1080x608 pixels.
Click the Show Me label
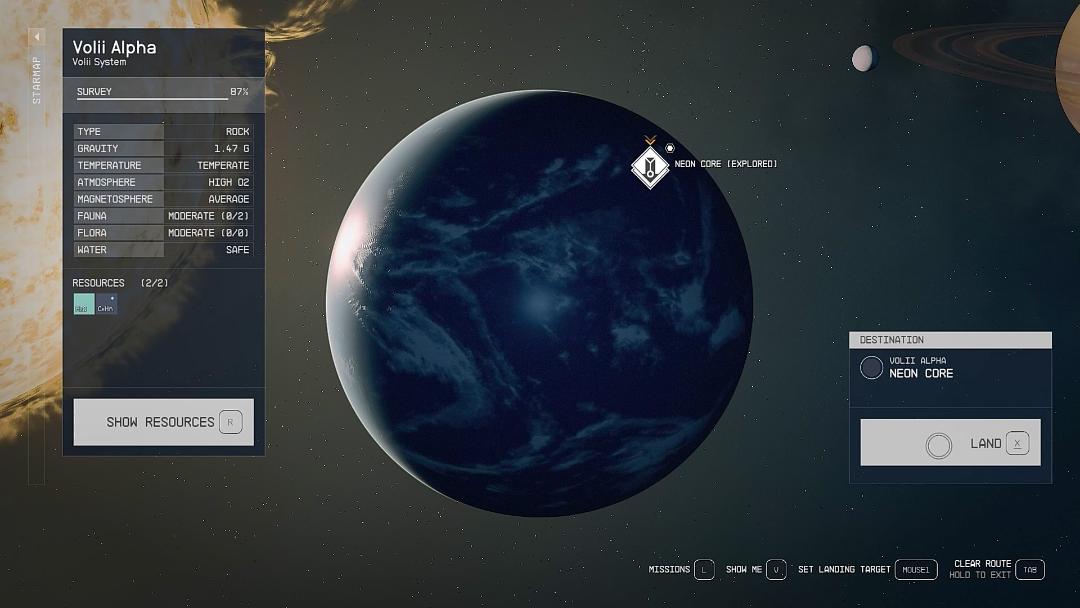click(x=744, y=569)
